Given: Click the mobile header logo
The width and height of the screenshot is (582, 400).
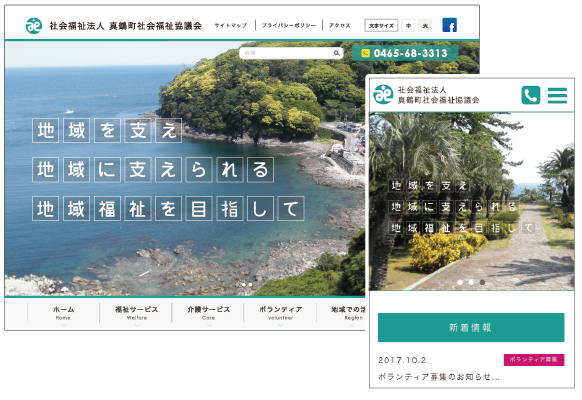Looking at the screenshot, I should tap(383, 94).
